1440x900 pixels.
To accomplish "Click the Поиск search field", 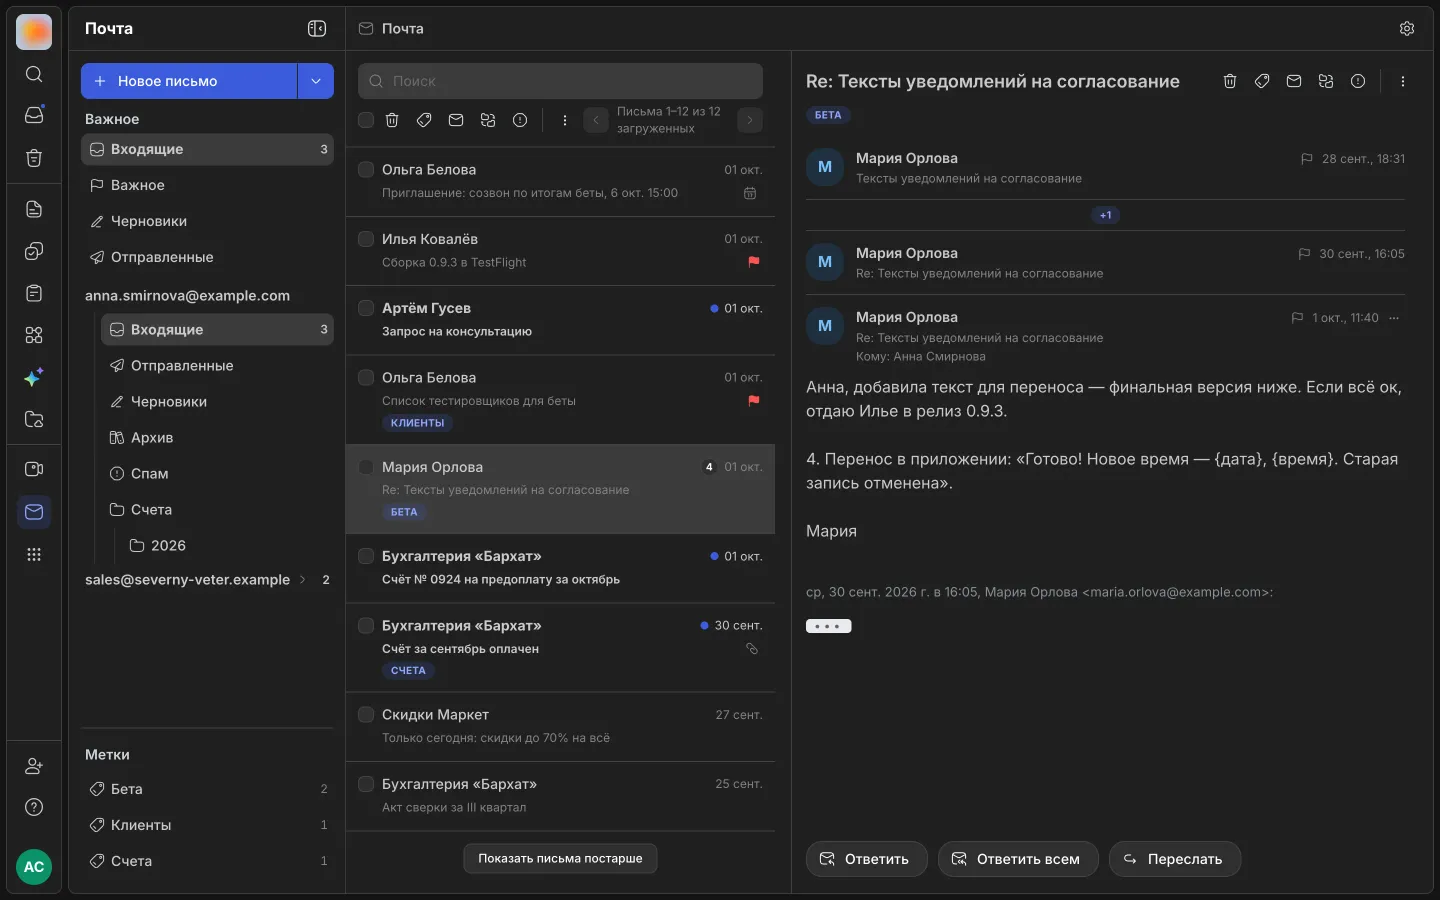I will [560, 81].
